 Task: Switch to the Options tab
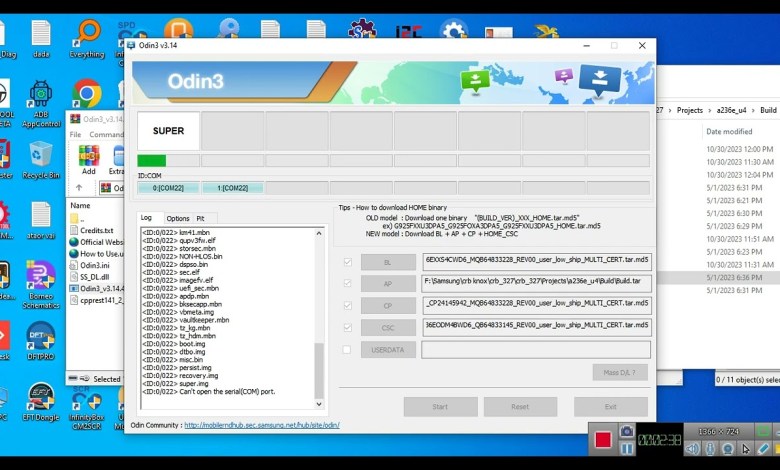coord(178,218)
